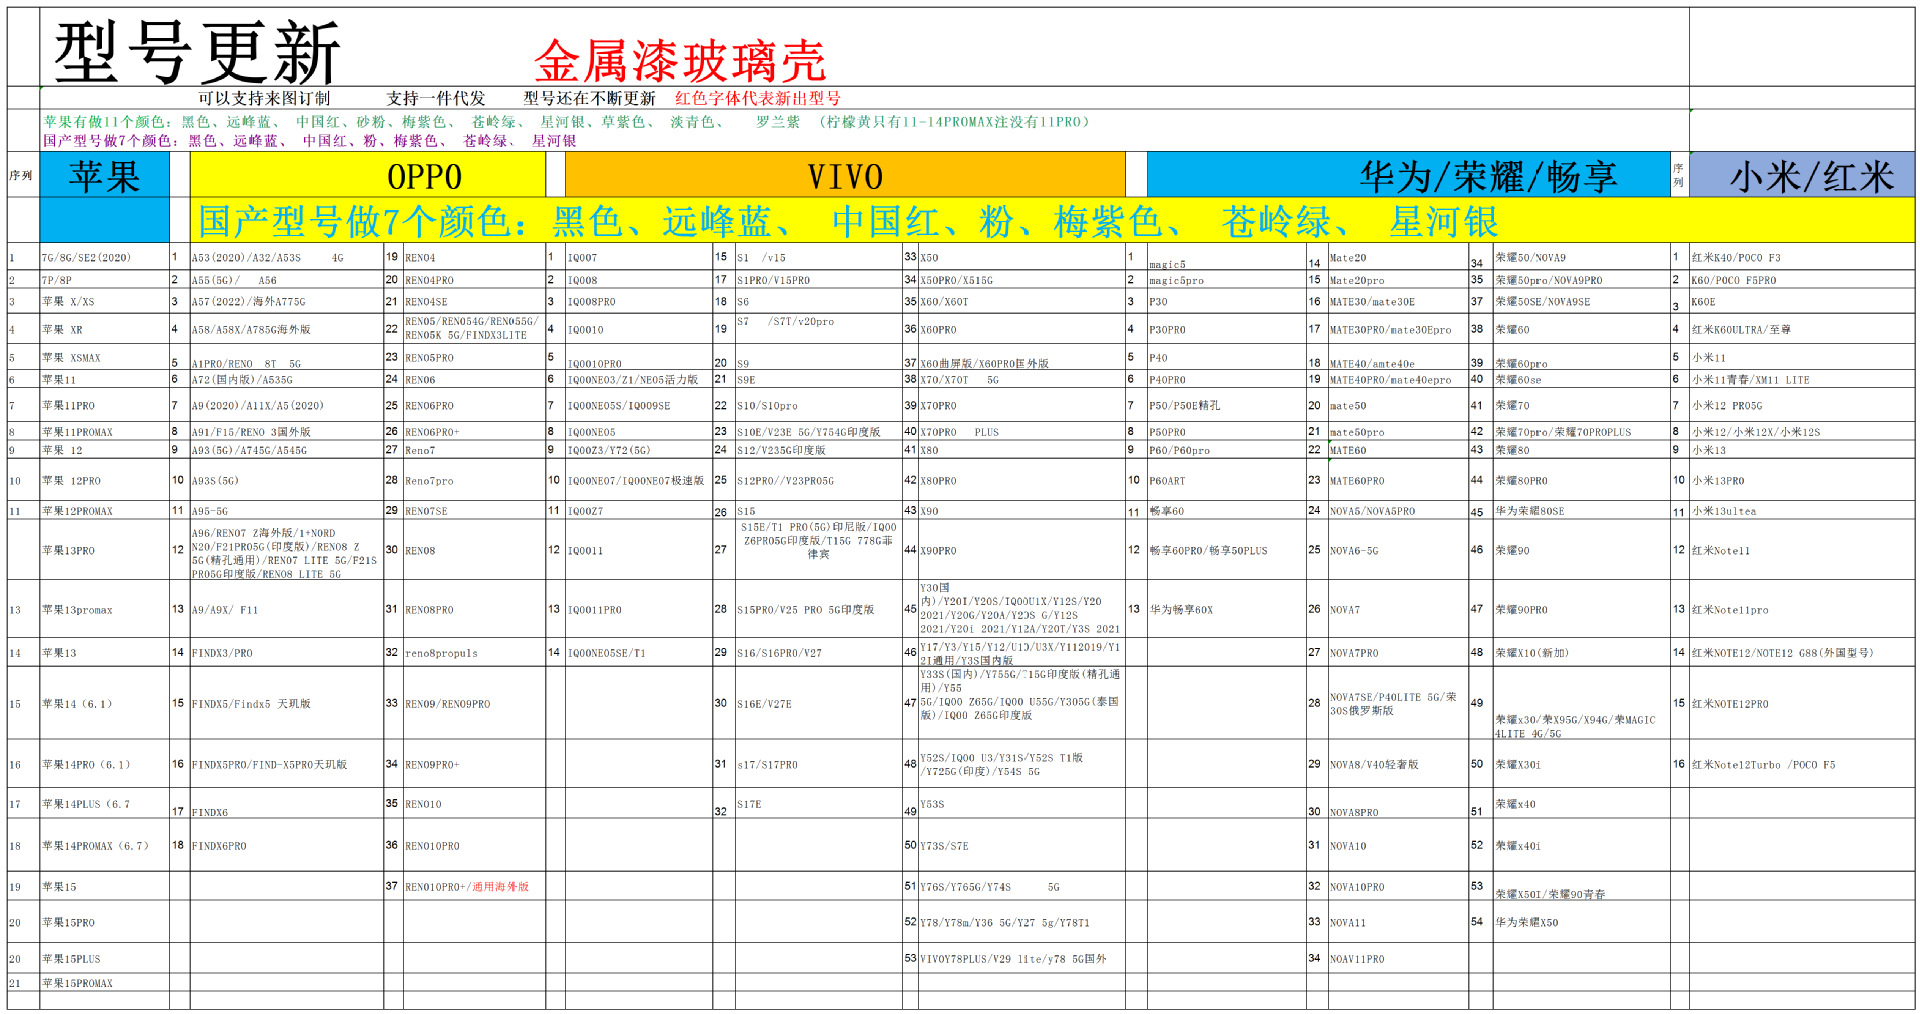Image resolution: width=1920 pixels, height=1014 pixels.
Task: Click the Y73S/S7E cell
Action: pos(1021,845)
